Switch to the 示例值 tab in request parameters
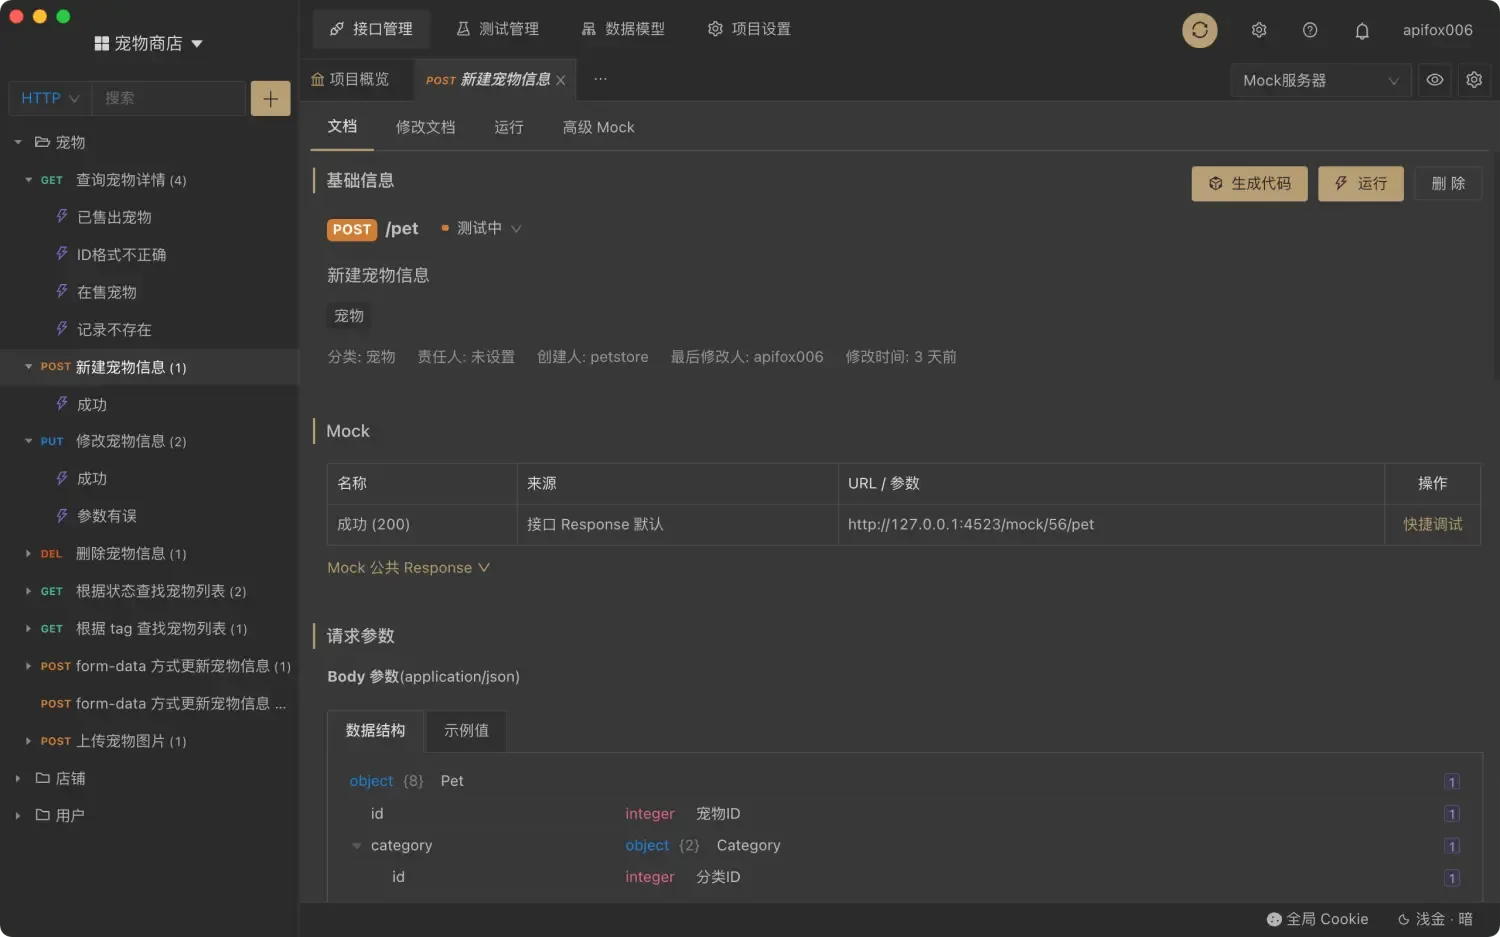This screenshot has height=937, width=1500. pos(465,730)
